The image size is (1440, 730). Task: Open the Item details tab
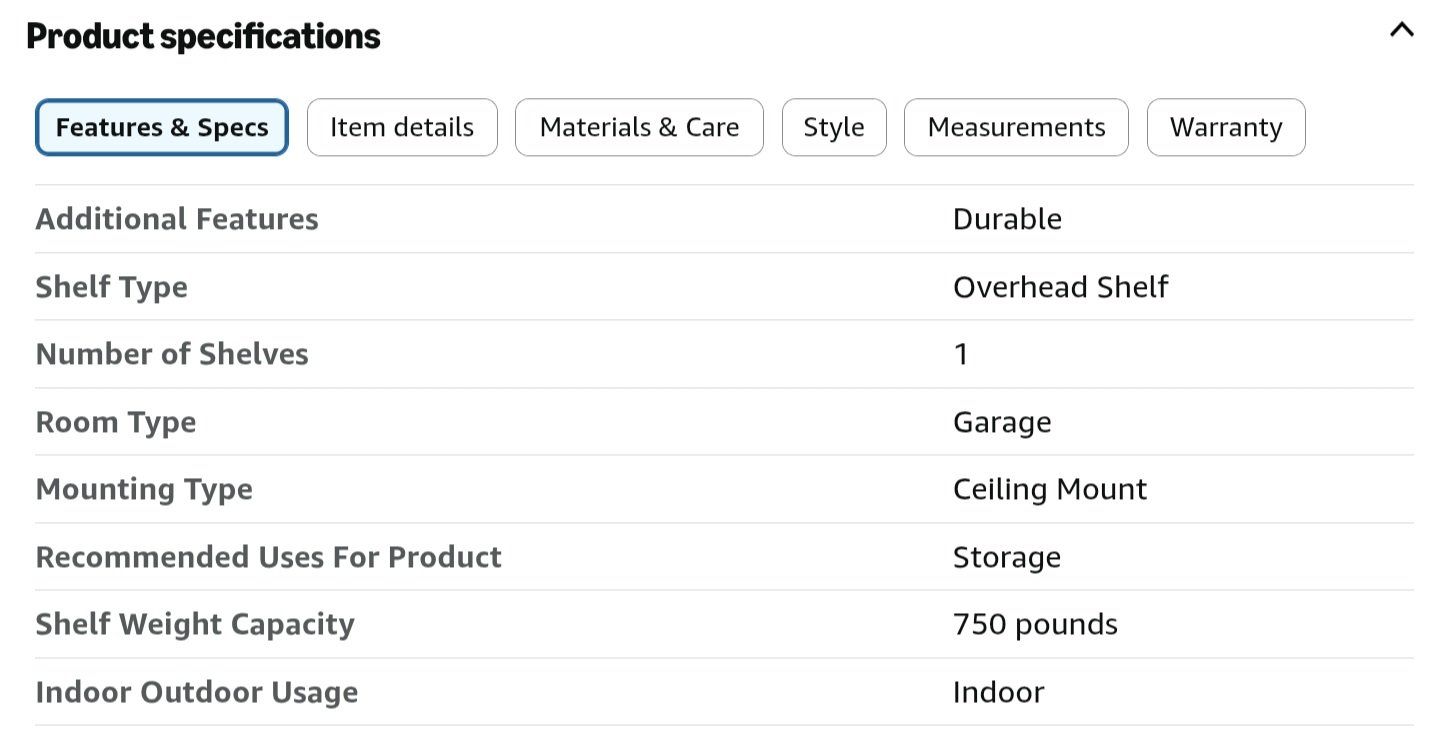pos(402,127)
